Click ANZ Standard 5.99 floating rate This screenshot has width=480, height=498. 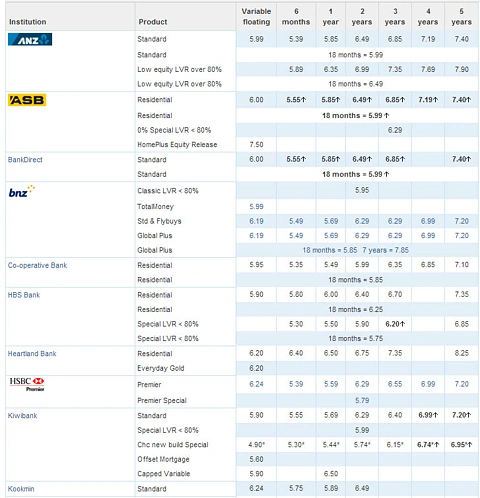click(256, 39)
